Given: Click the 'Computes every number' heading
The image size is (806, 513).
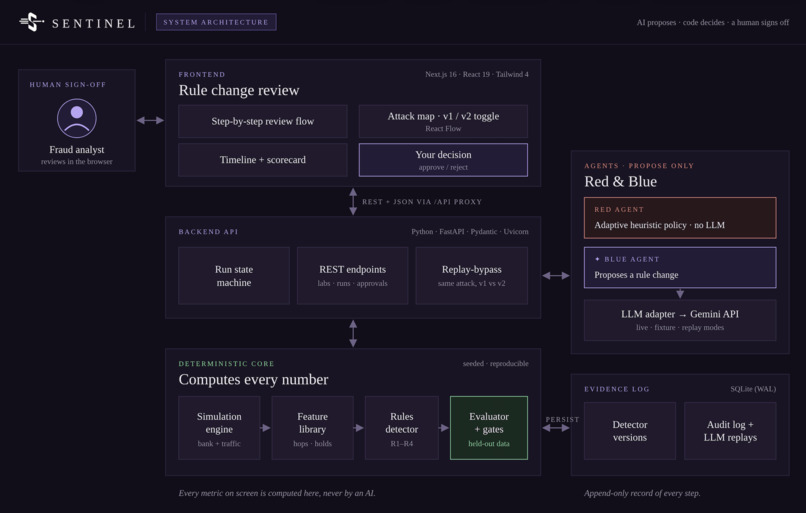Looking at the screenshot, I should [253, 379].
